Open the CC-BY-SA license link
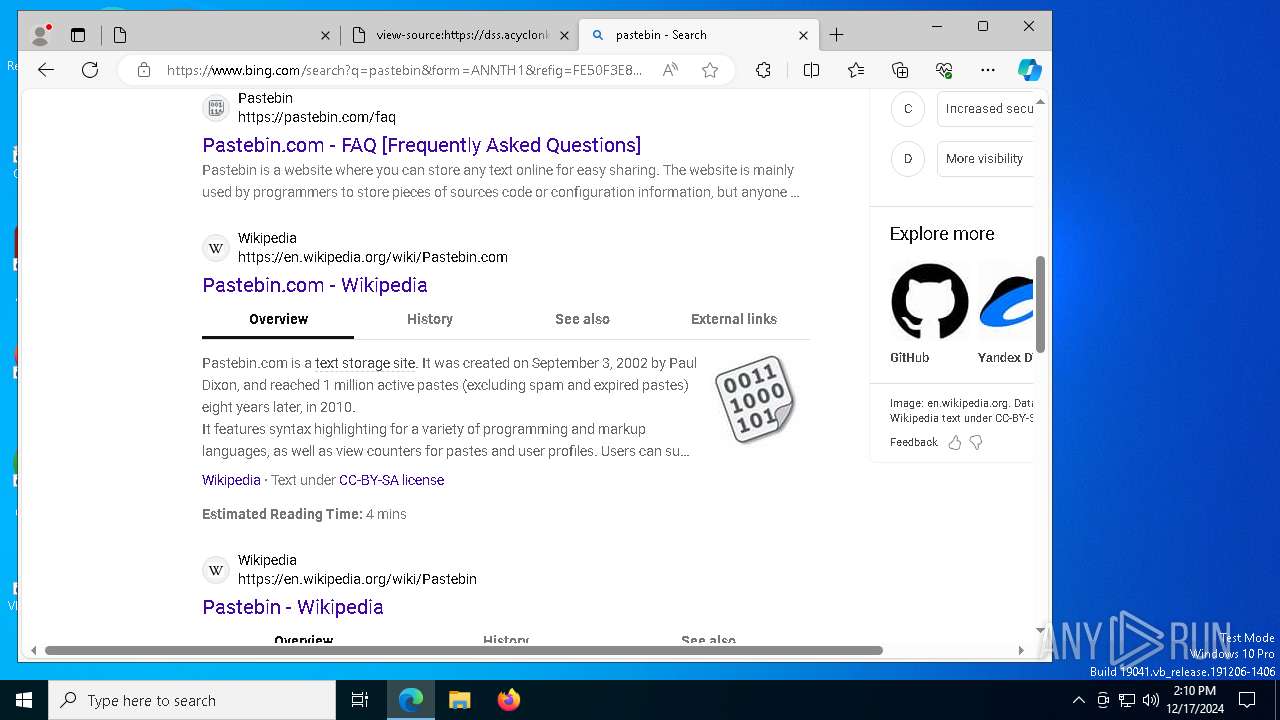This screenshot has height=720, width=1280. 391,480
